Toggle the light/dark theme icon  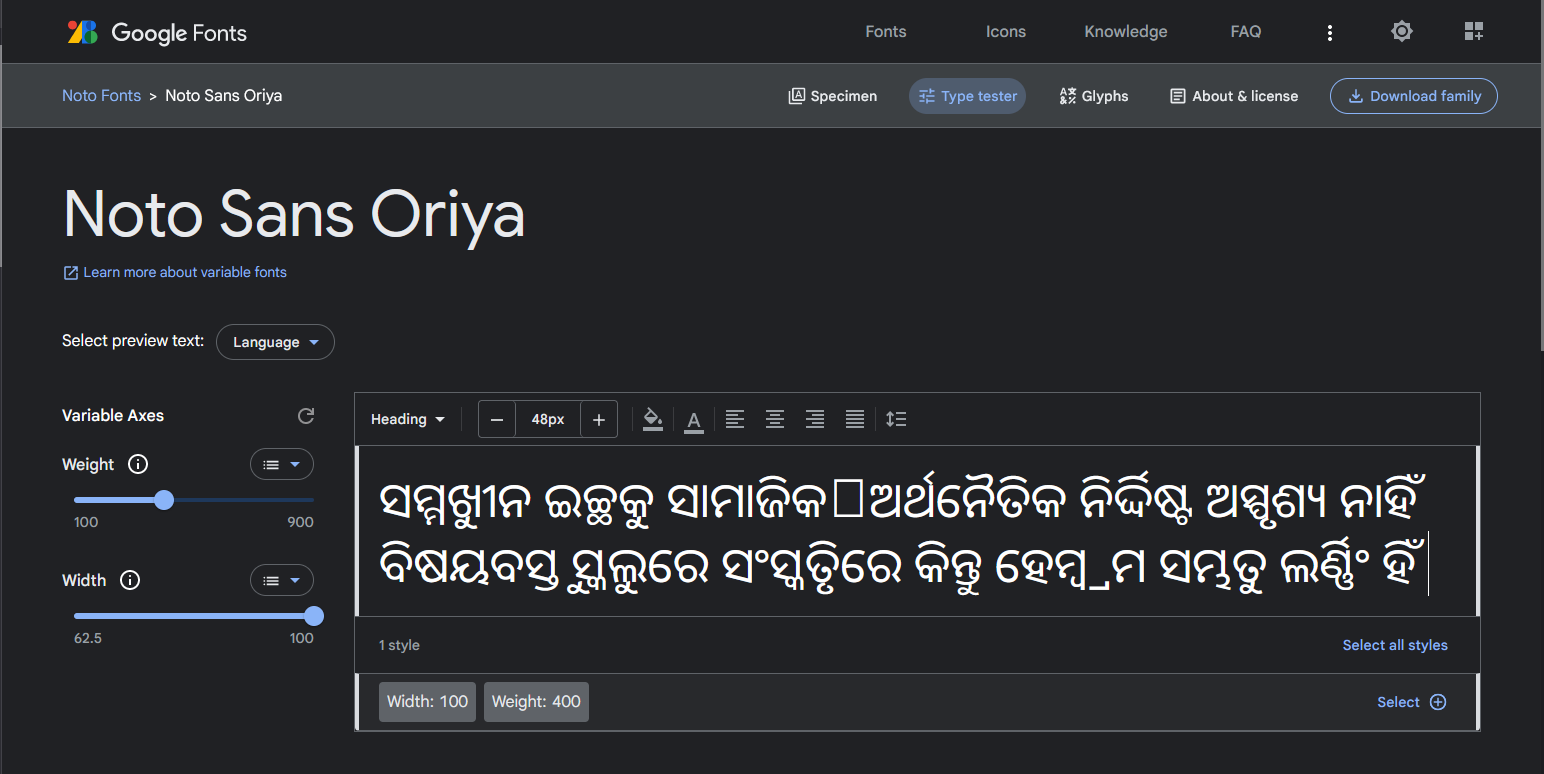click(x=1402, y=32)
